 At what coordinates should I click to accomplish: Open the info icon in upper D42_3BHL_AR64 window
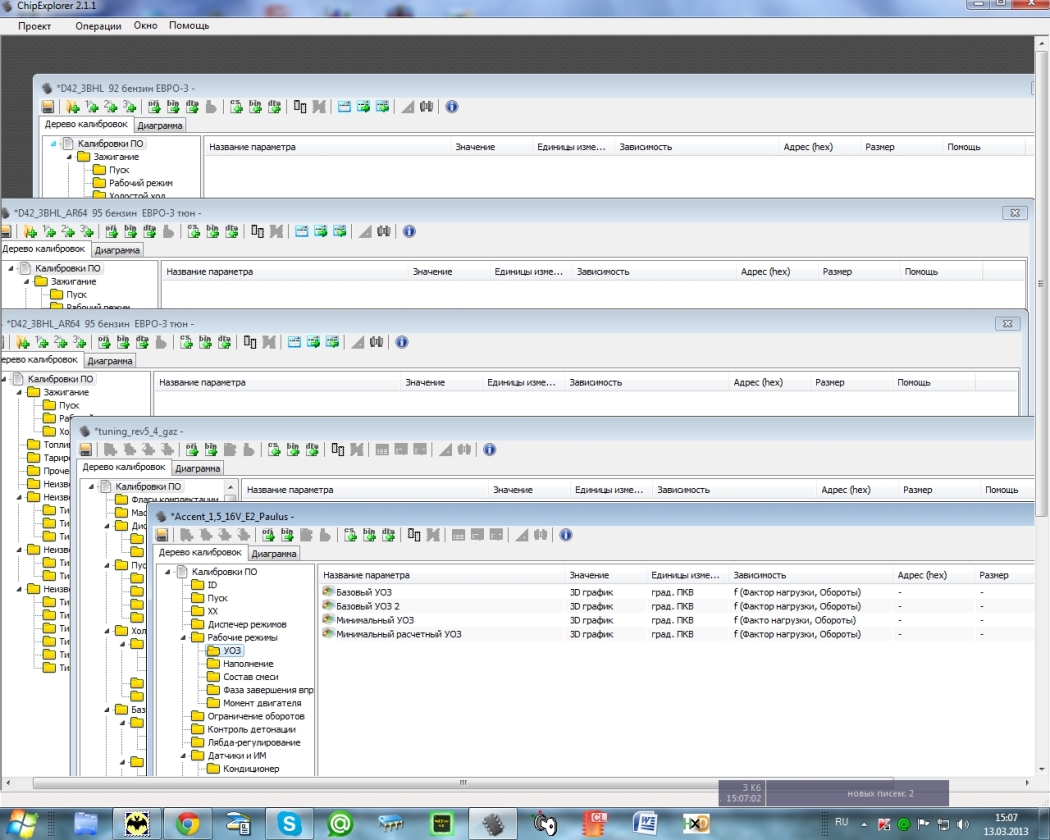(409, 231)
